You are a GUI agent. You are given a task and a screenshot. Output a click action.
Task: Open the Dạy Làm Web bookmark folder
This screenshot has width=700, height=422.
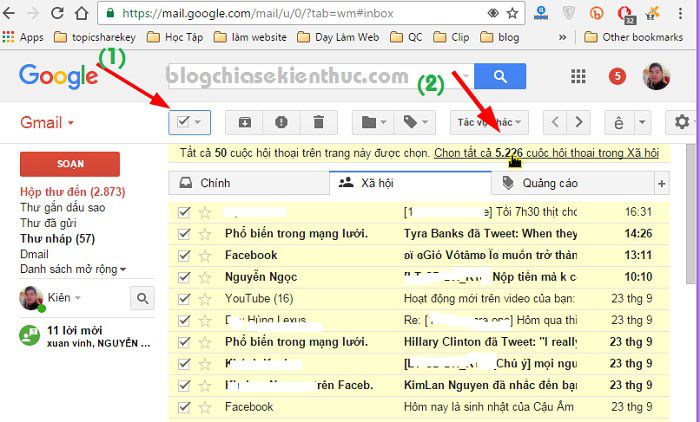point(338,37)
